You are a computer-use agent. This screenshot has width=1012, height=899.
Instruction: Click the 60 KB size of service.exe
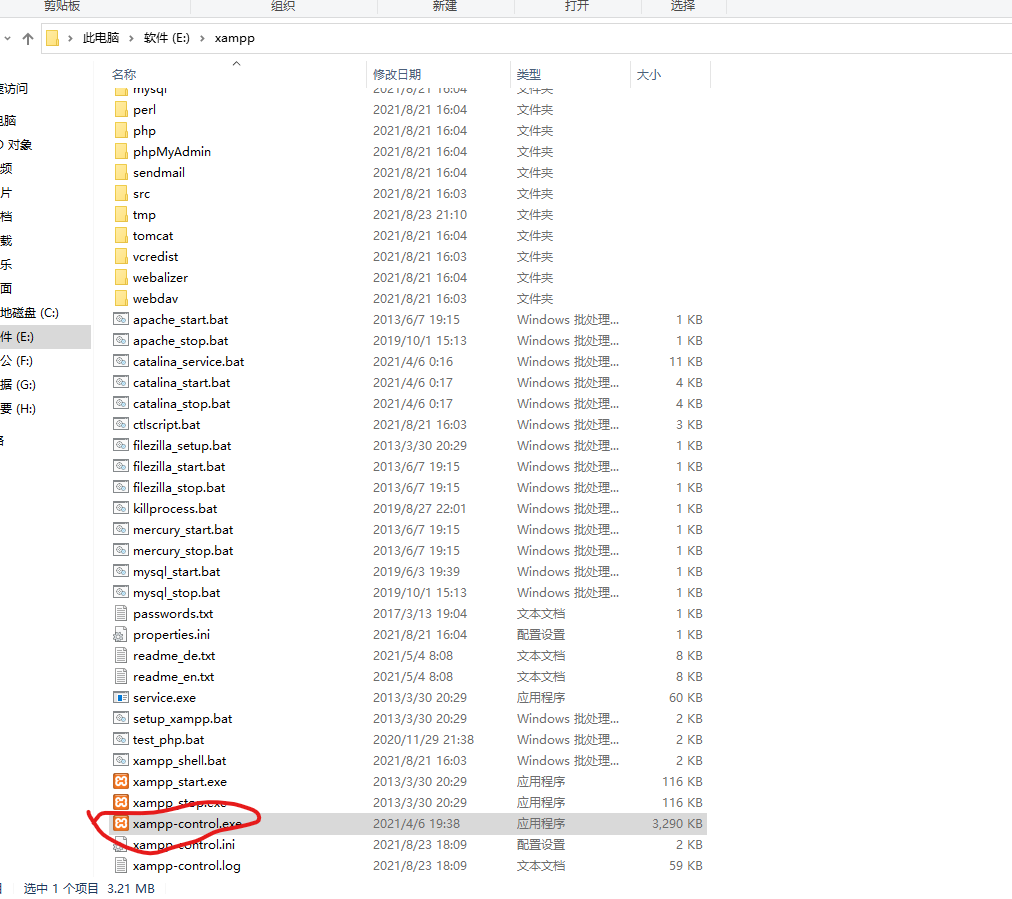point(685,698)
